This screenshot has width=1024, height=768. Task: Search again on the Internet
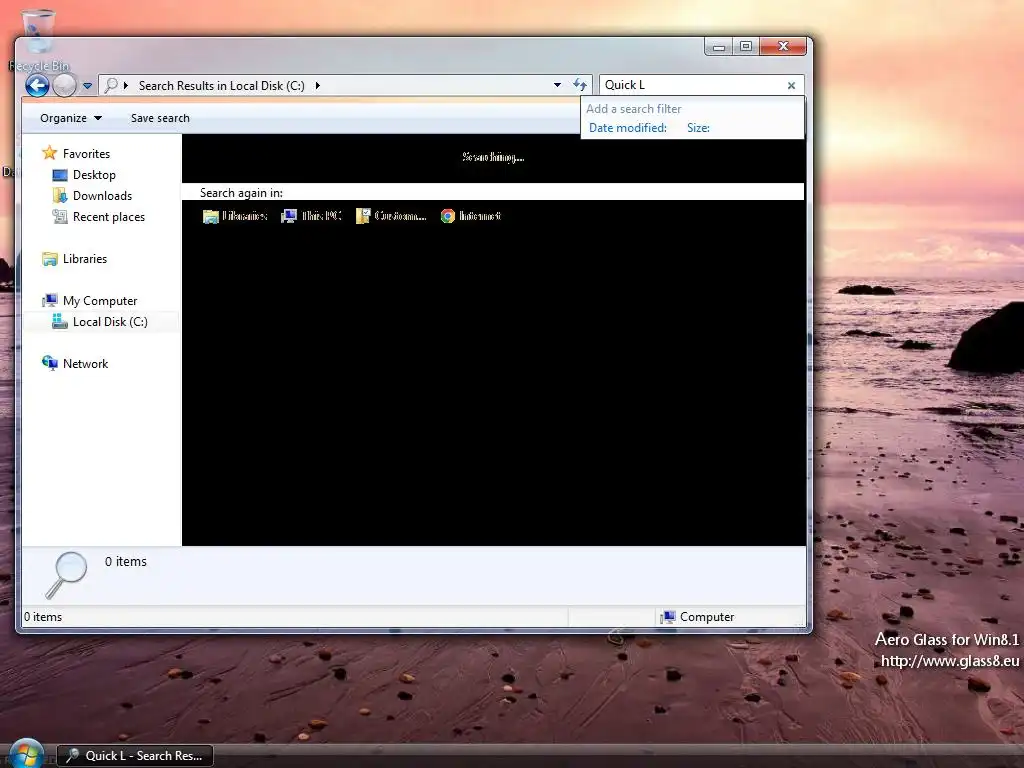point(471,216)
